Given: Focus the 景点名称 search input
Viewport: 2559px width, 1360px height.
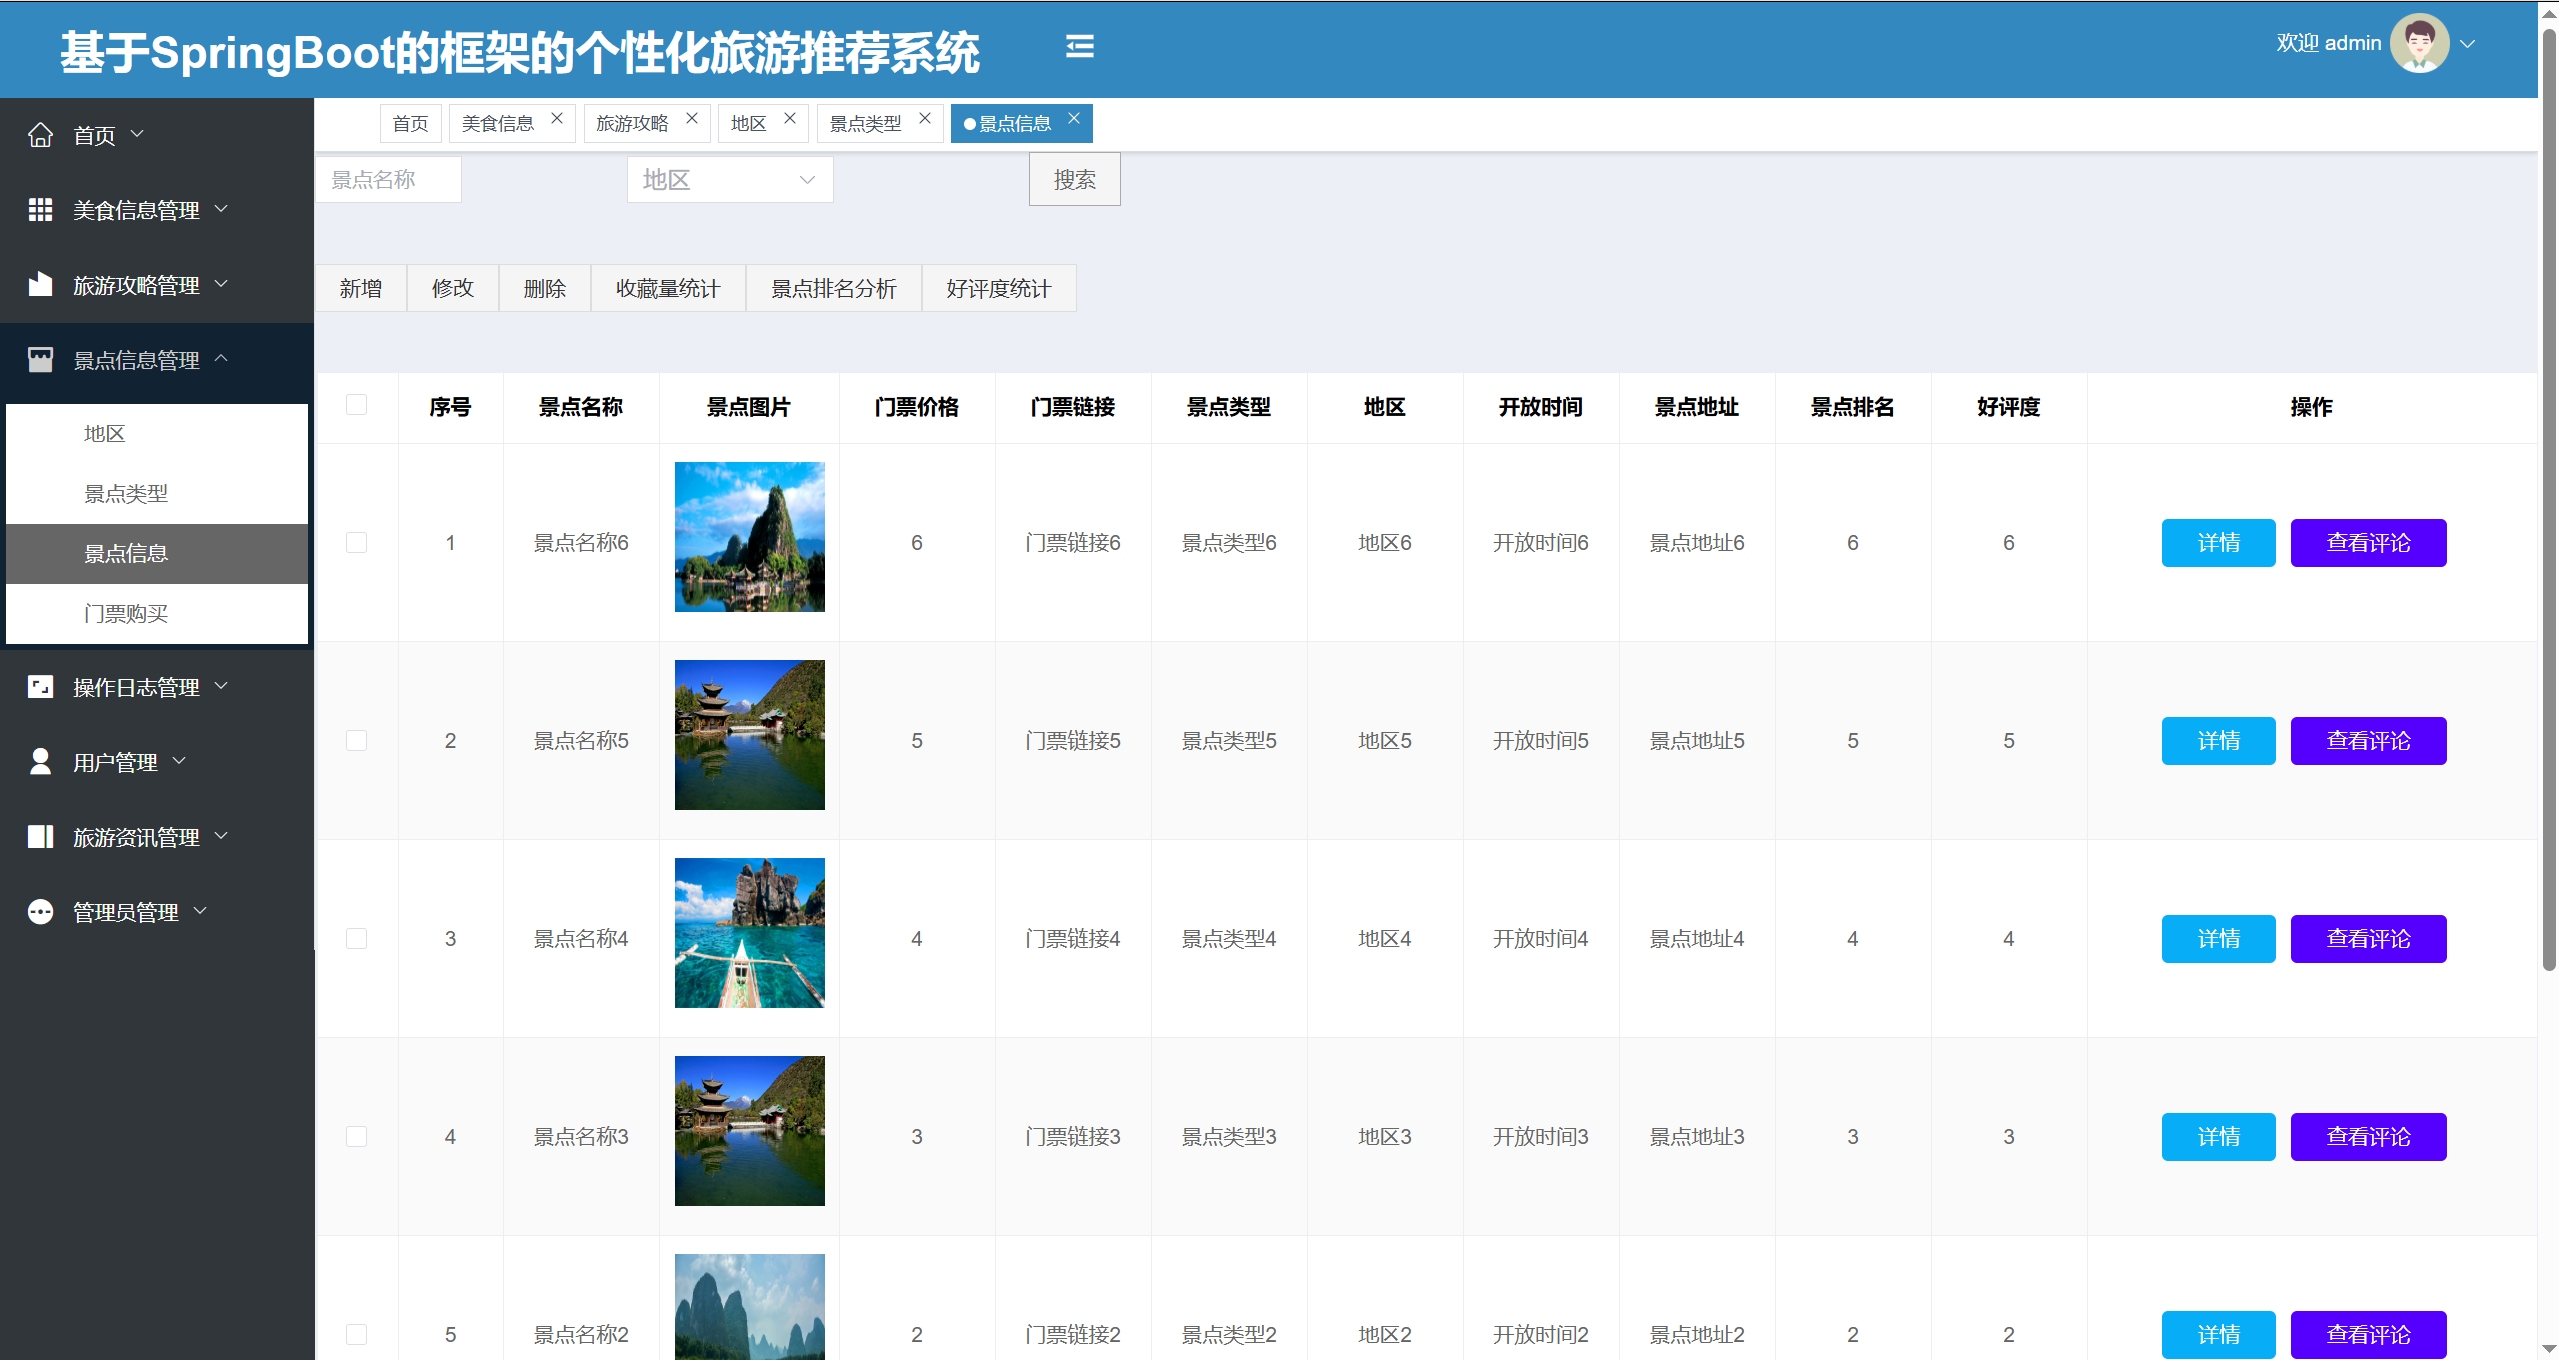Looking at the screenshot, I should [389, 180].
